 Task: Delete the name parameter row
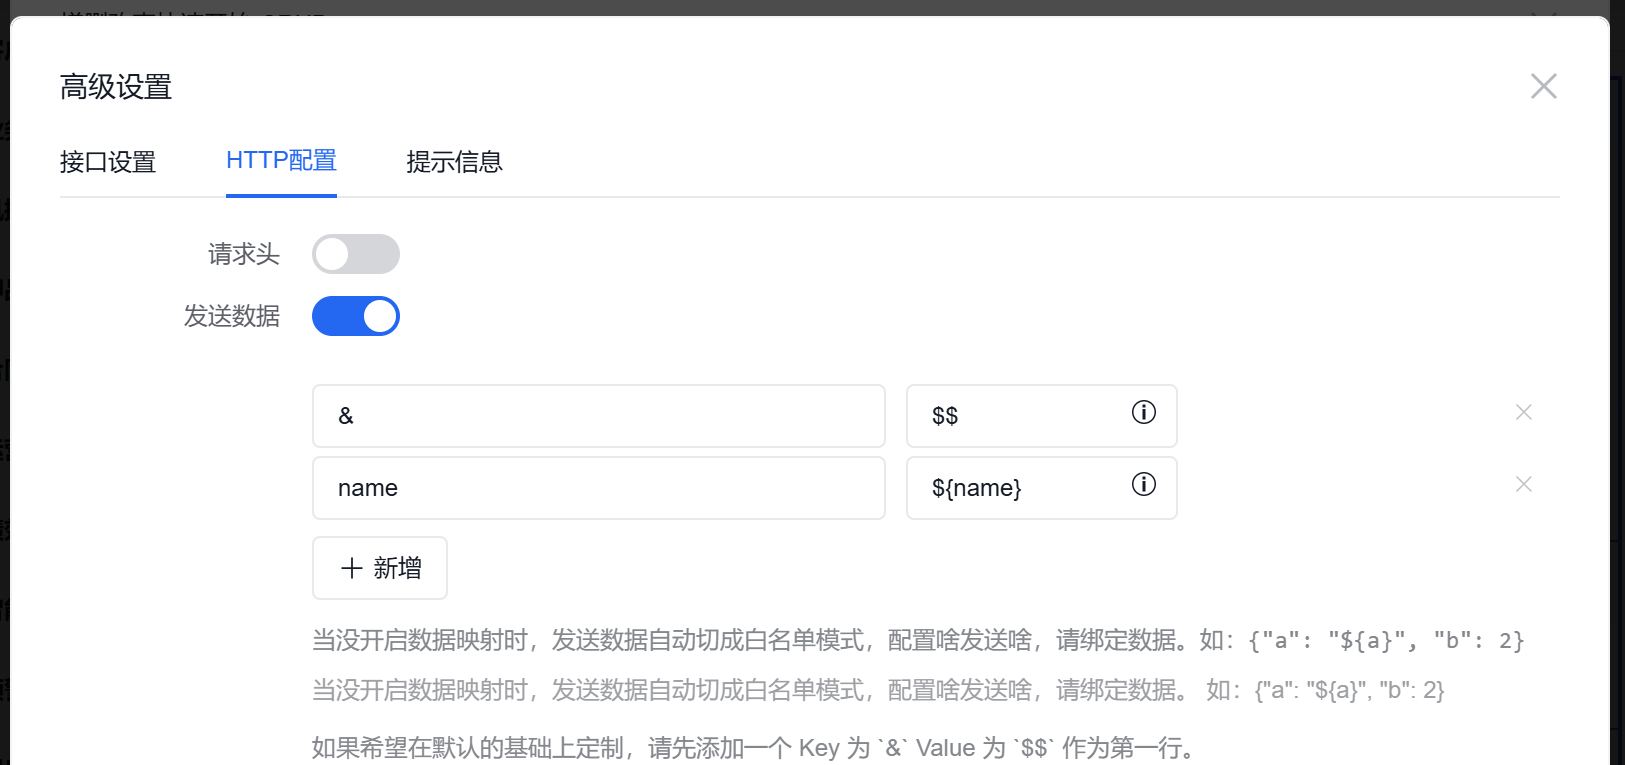1523,484
